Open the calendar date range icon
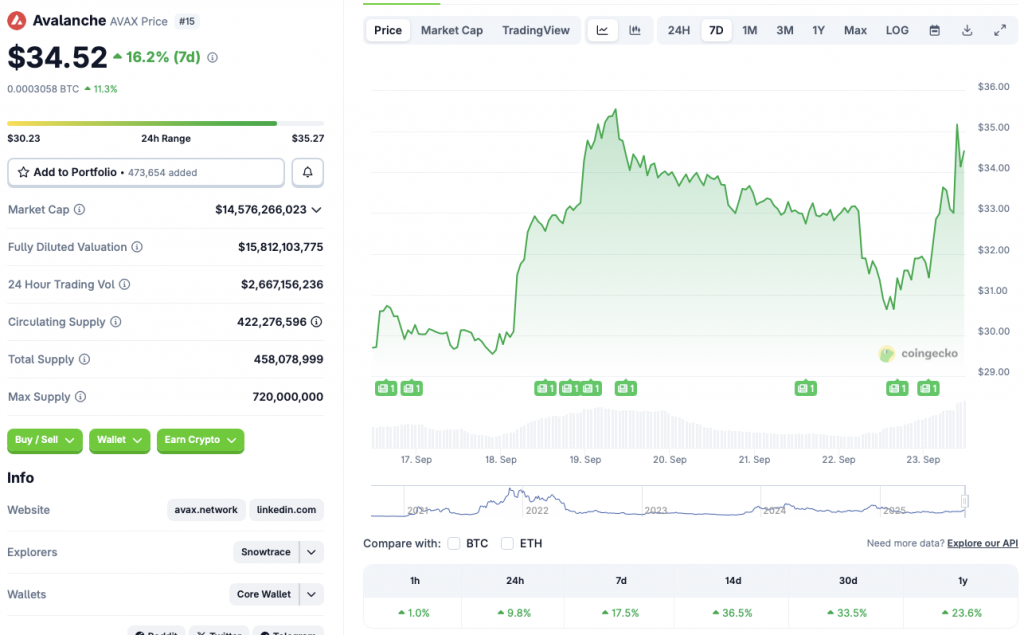The height and width of the screenshot is (635, 1024). click(935, 30)
